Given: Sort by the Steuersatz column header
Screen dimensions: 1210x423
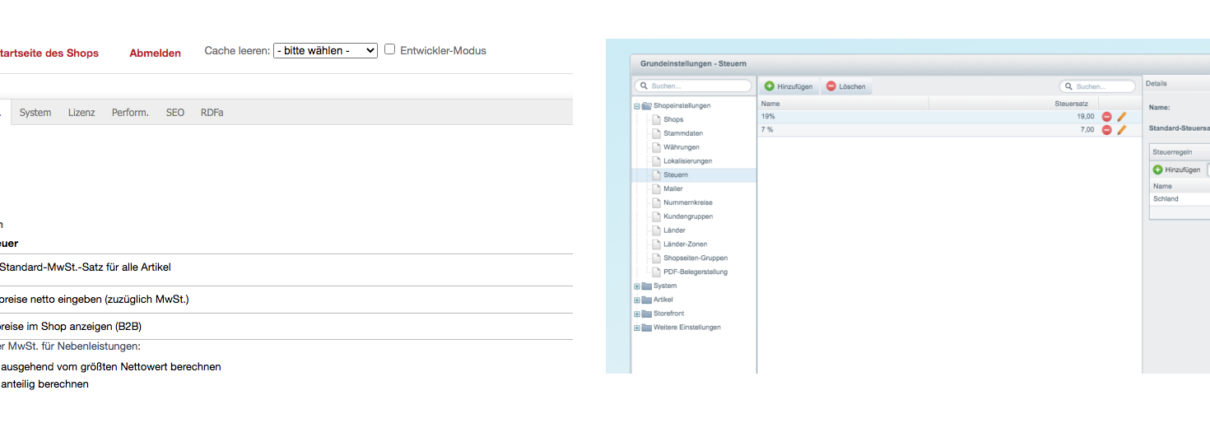Looking at the screenshot, I should point(1013,103).
